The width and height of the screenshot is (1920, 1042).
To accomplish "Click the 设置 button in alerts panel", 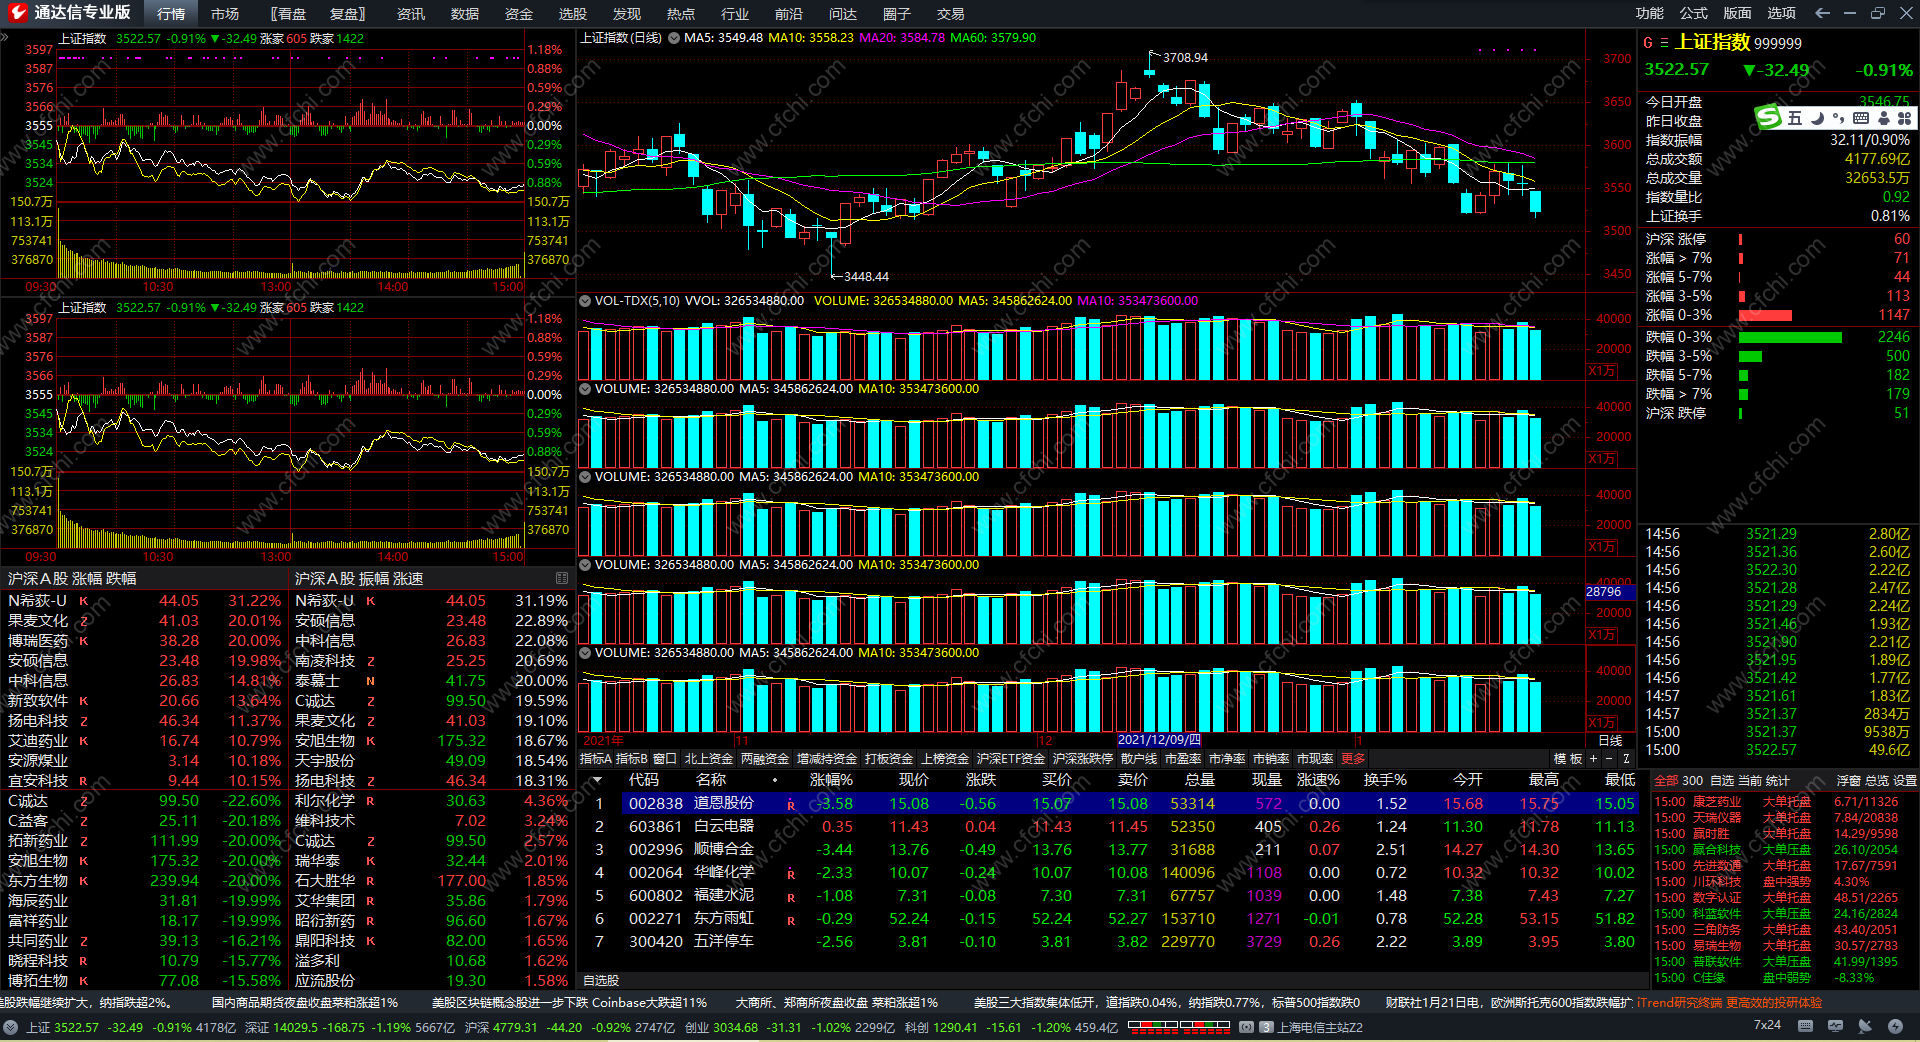I will click(x=1905, y=781).
